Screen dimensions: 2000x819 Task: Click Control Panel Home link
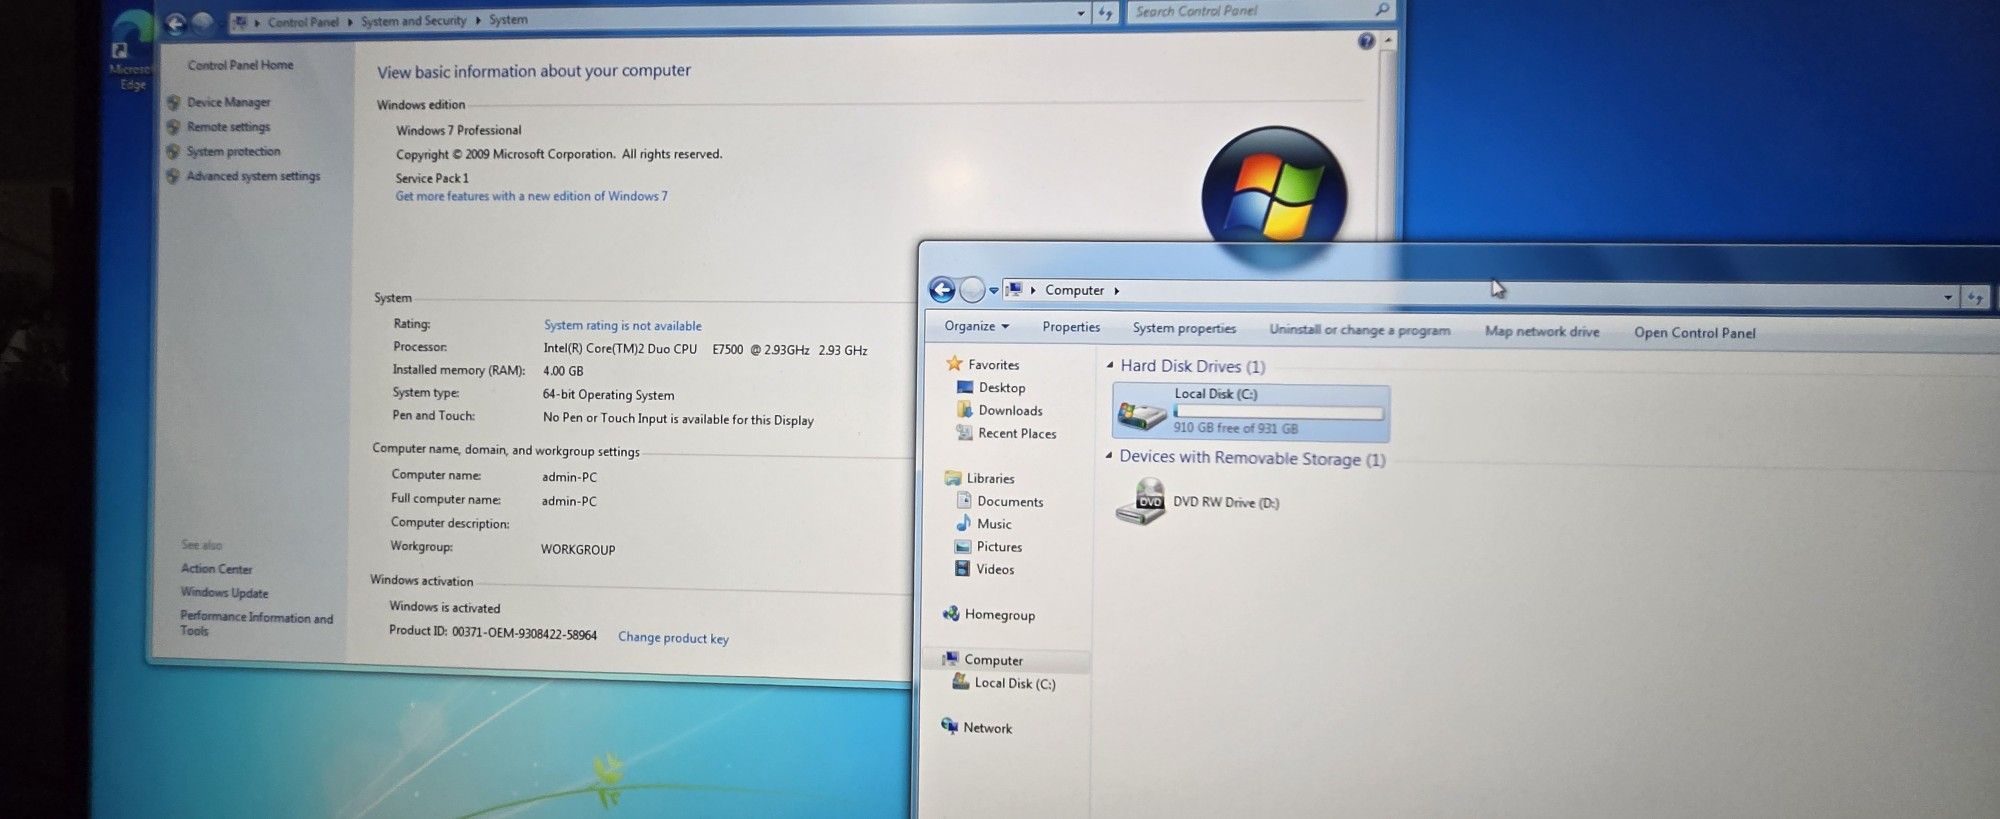click(240, 65)
